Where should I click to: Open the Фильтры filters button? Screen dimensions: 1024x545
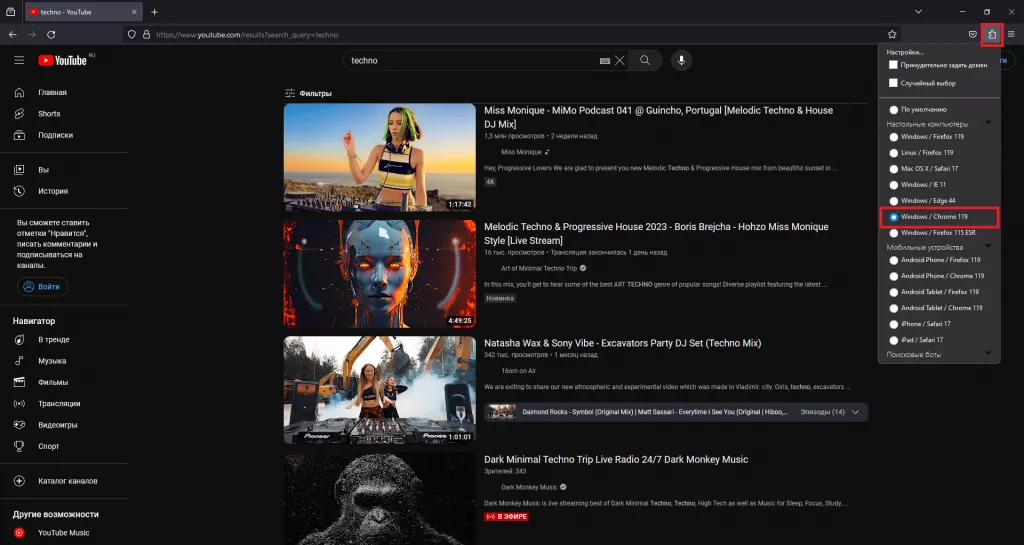(x=308, y=93)
